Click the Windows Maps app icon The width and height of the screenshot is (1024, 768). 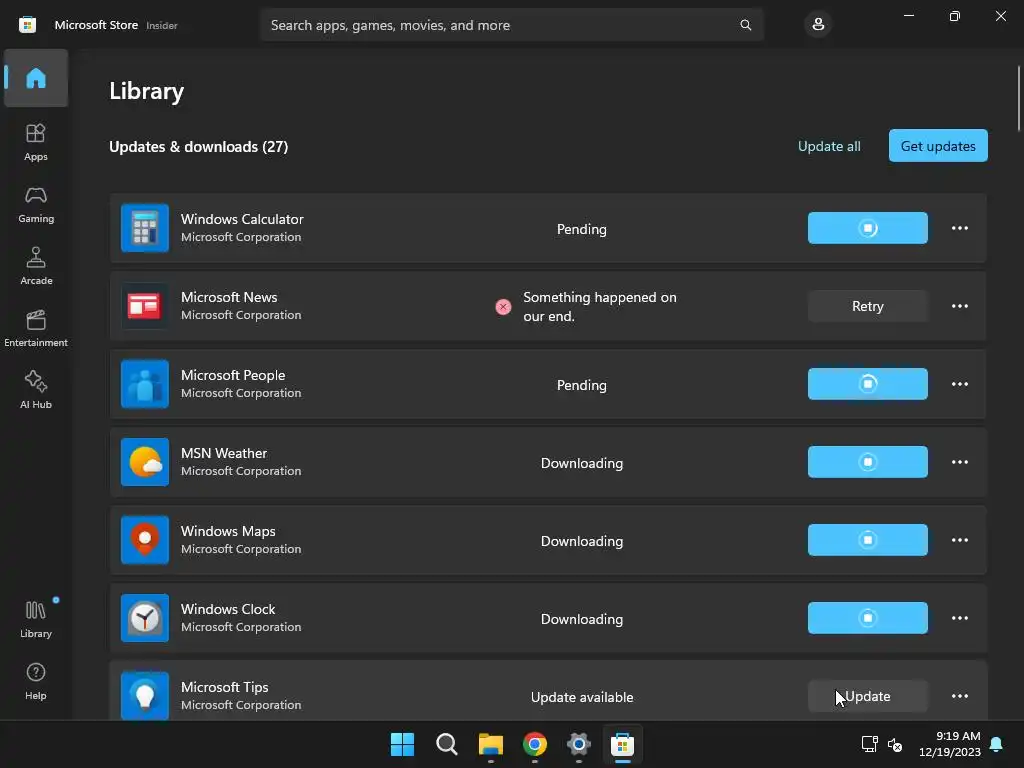click(x=145, y=540)
